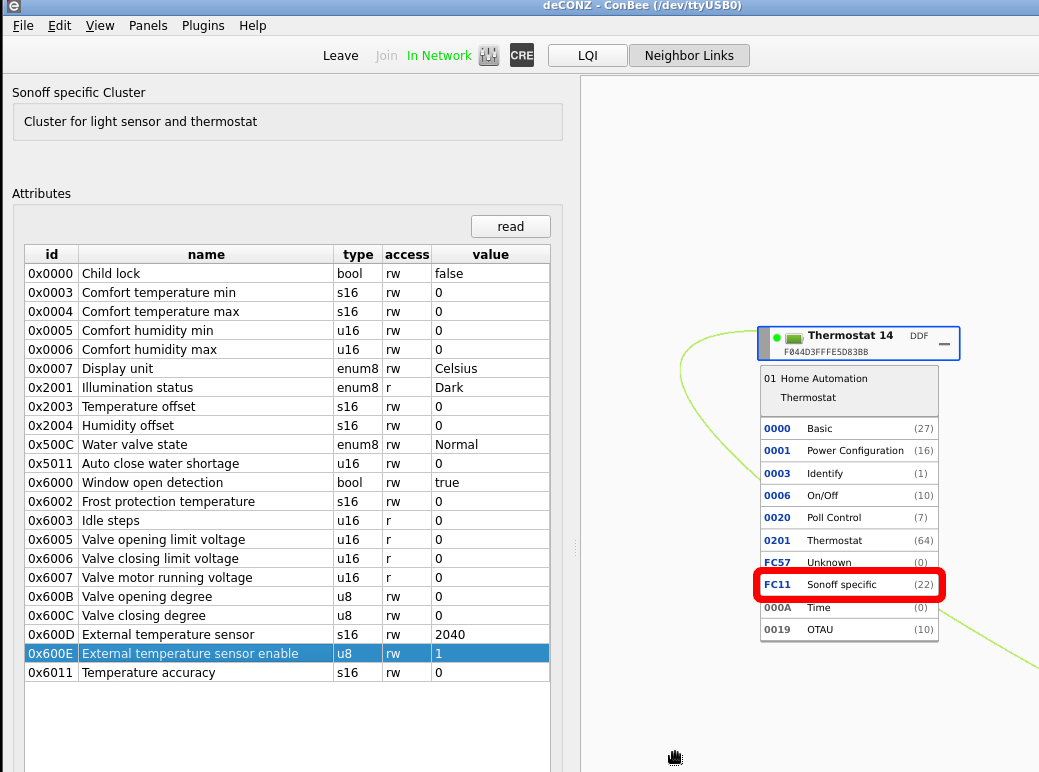Select the Child lock attribute row
Viewport: 1039px width, 772px height.
tap(287, 274)
